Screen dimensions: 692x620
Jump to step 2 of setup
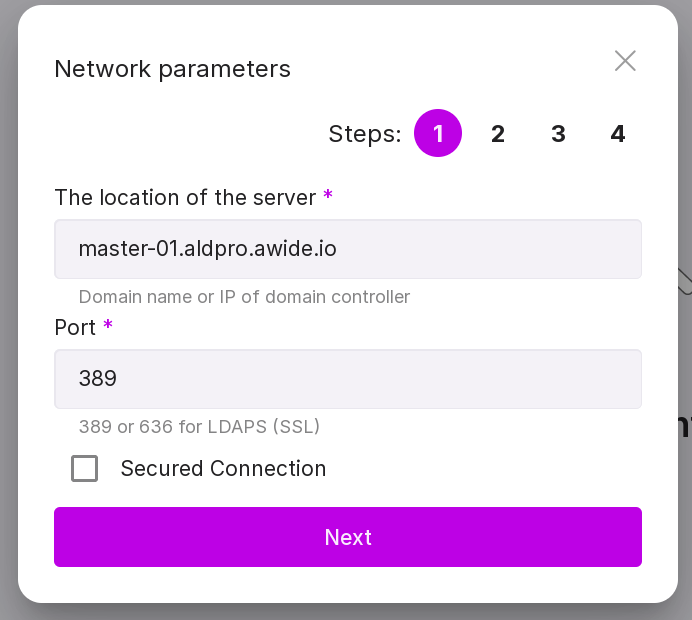click(x=498, y=134)
